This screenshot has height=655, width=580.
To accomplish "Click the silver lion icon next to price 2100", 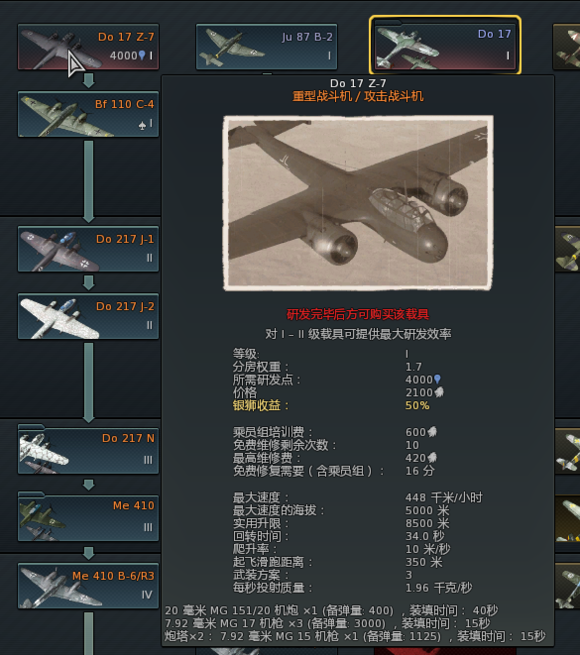I will point(439,392).
